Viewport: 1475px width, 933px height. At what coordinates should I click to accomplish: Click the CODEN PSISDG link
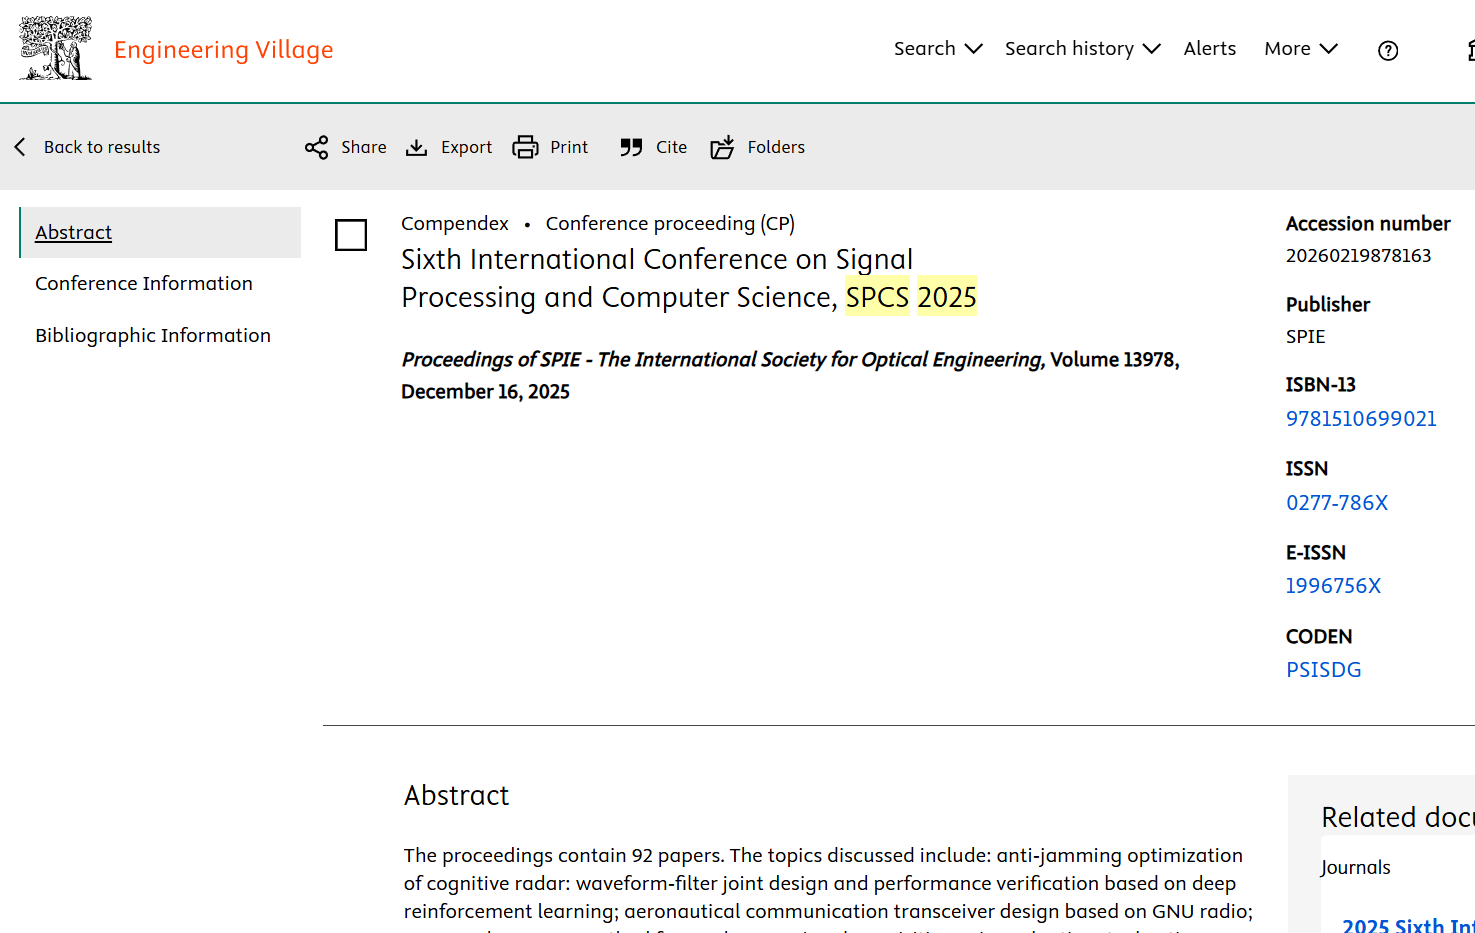point(1324,670)
